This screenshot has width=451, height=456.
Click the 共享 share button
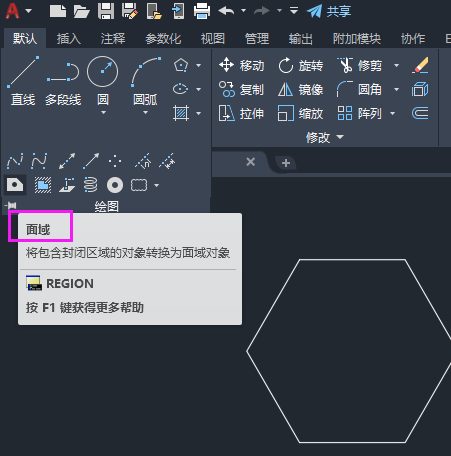click(329, 11)
